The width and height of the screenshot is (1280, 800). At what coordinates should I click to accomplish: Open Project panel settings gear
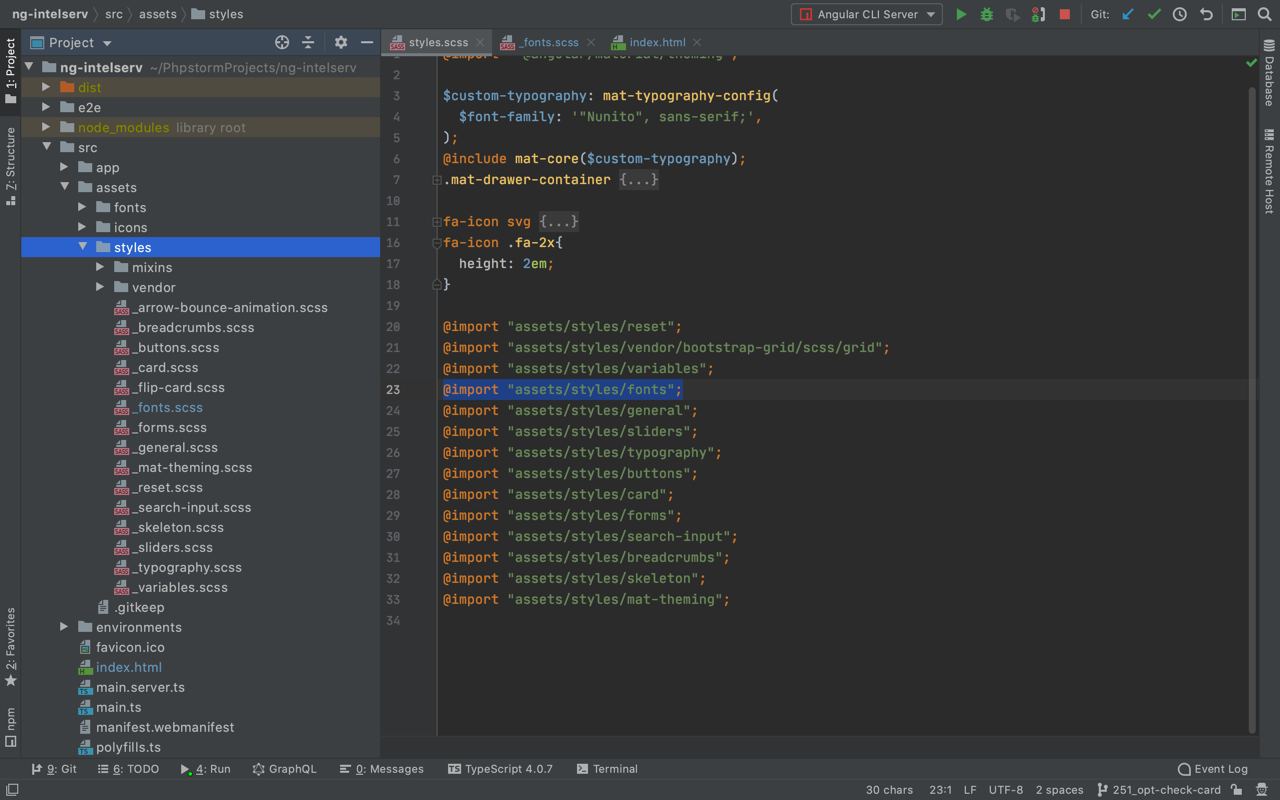point(341,42)
